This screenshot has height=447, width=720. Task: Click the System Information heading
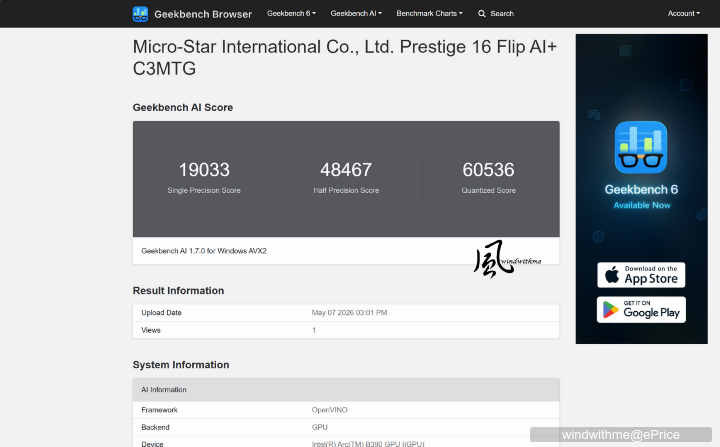pos(181,365)
